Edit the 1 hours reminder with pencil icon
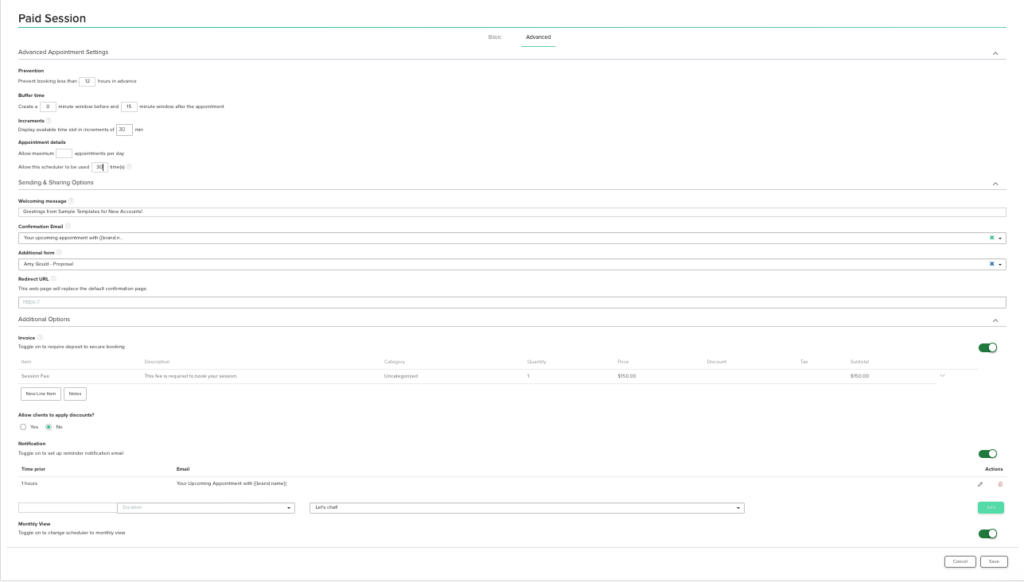 980,484
